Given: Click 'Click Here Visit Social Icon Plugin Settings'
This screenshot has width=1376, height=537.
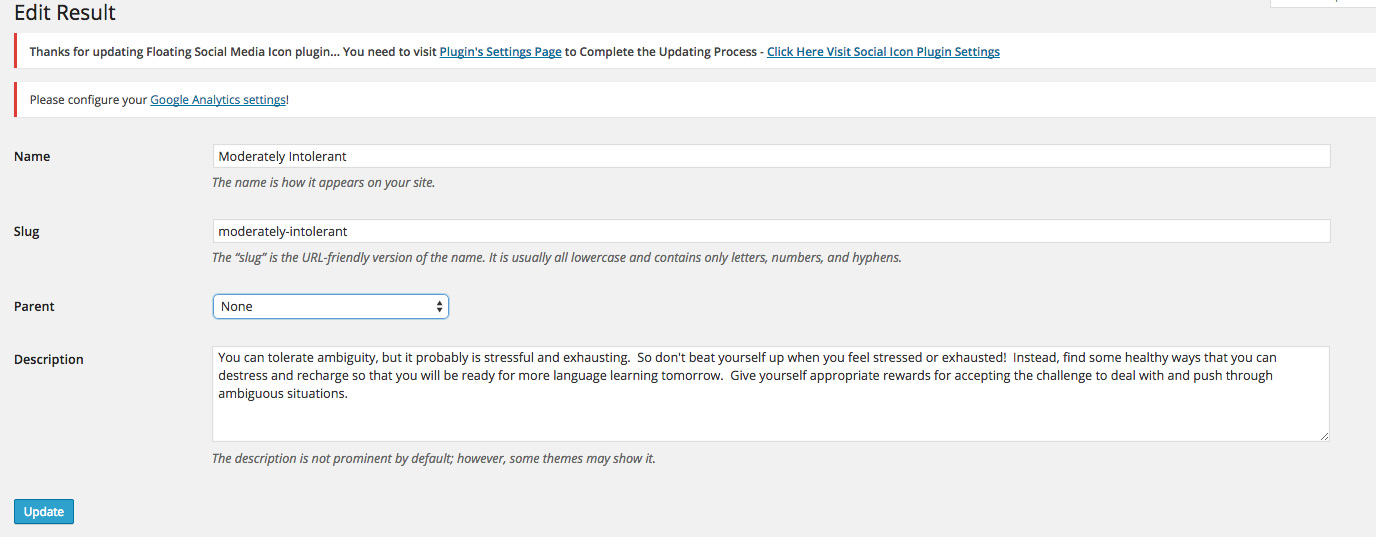Looking at the screenshot, I should (x=883, y=52).
